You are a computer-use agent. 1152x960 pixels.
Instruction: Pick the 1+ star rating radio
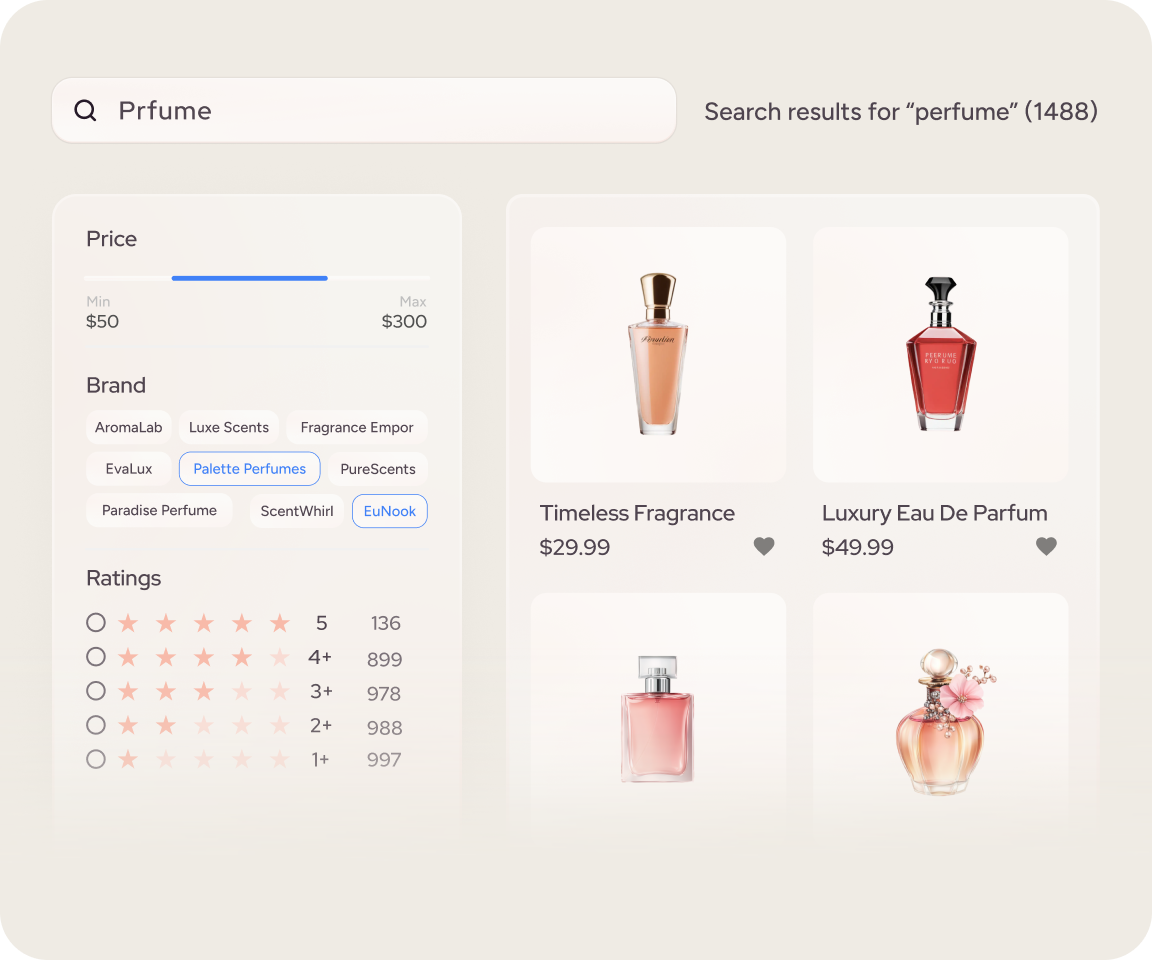pyautogui.click(x=96, y=759)
